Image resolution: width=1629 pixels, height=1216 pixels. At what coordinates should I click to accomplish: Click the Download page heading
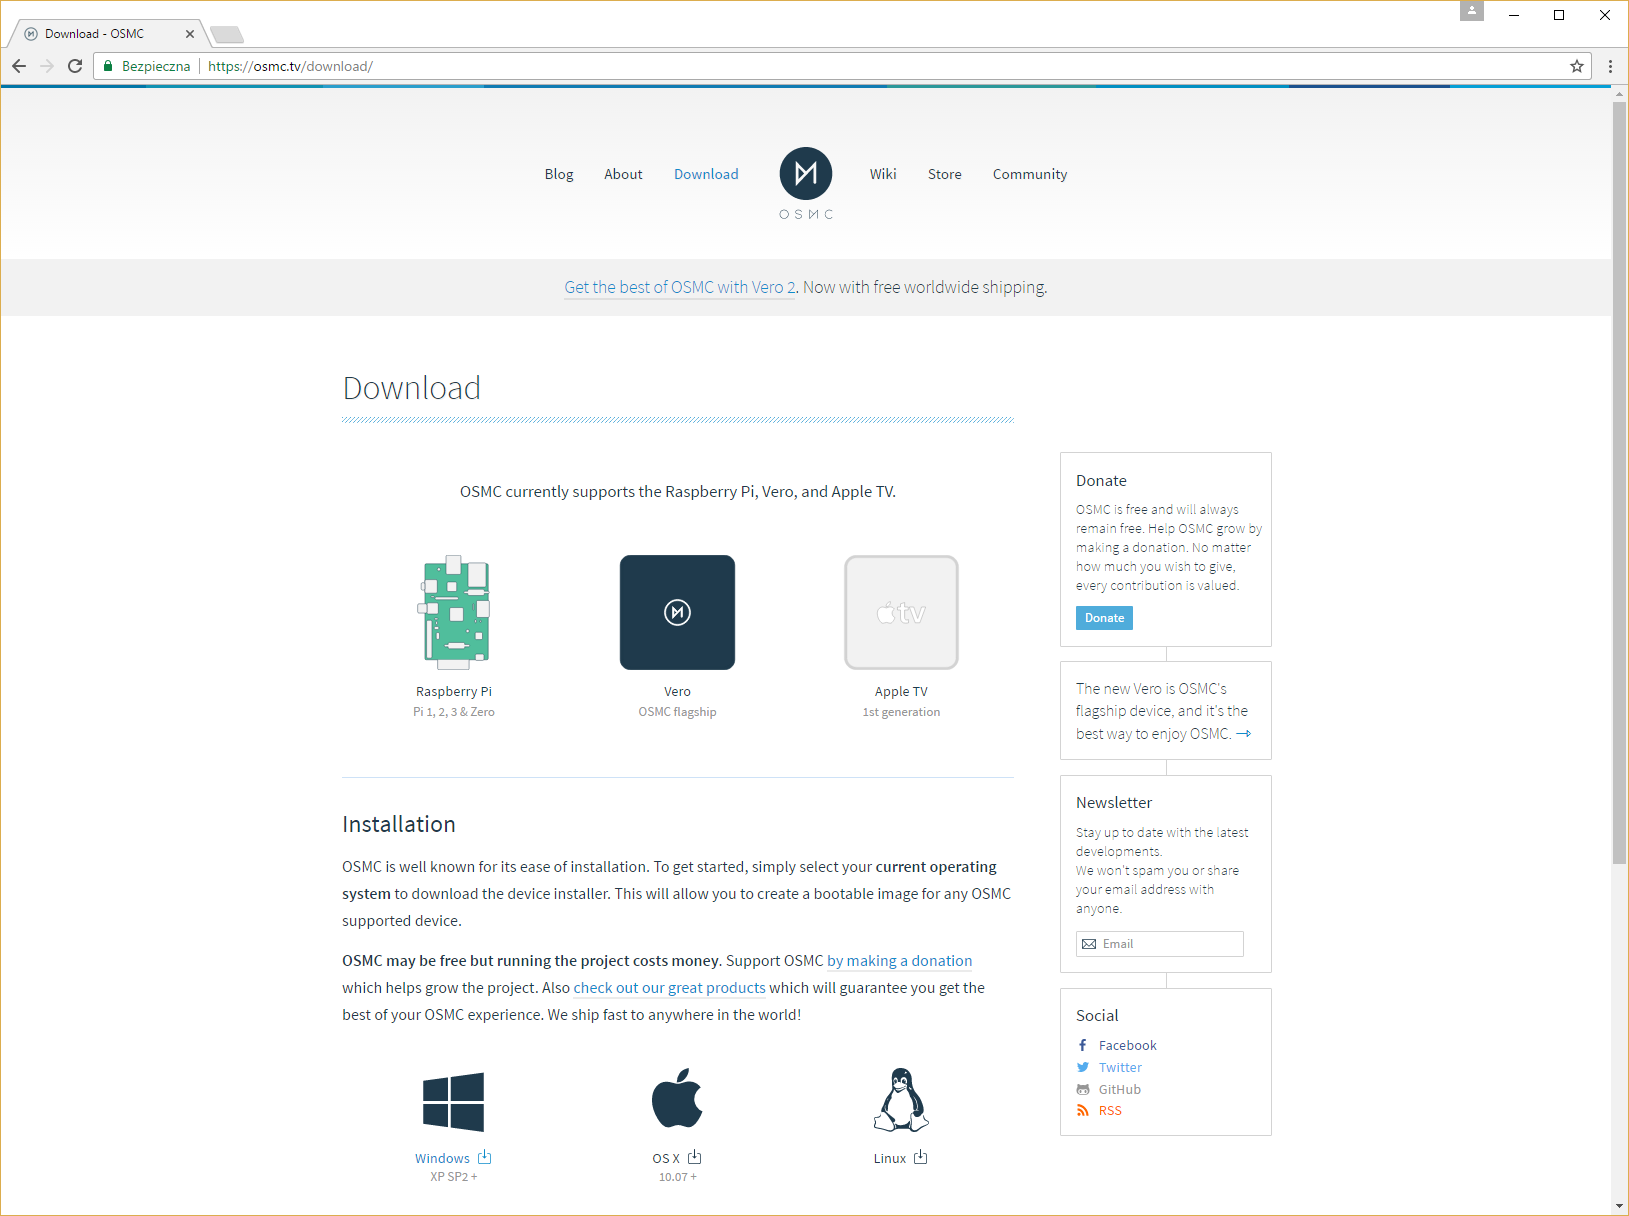(x=411, y=388)
